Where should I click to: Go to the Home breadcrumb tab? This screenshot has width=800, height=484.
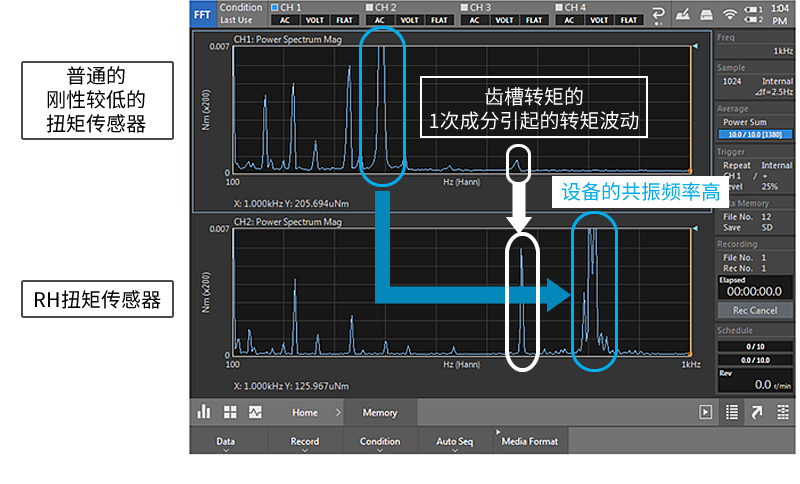pyautogui.click(x=305, y=412)
